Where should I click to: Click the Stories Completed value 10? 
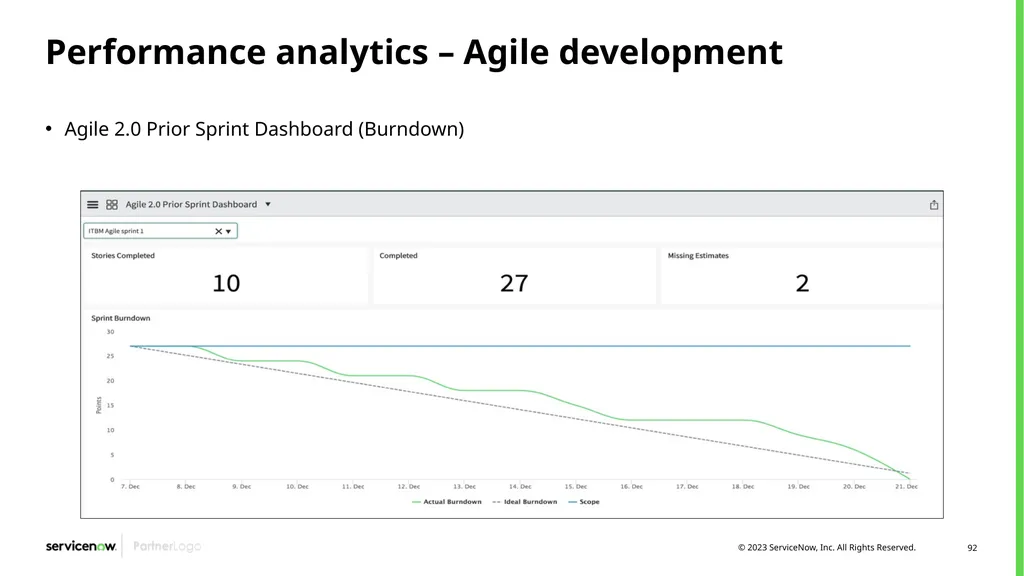click(x=226, y=283)
